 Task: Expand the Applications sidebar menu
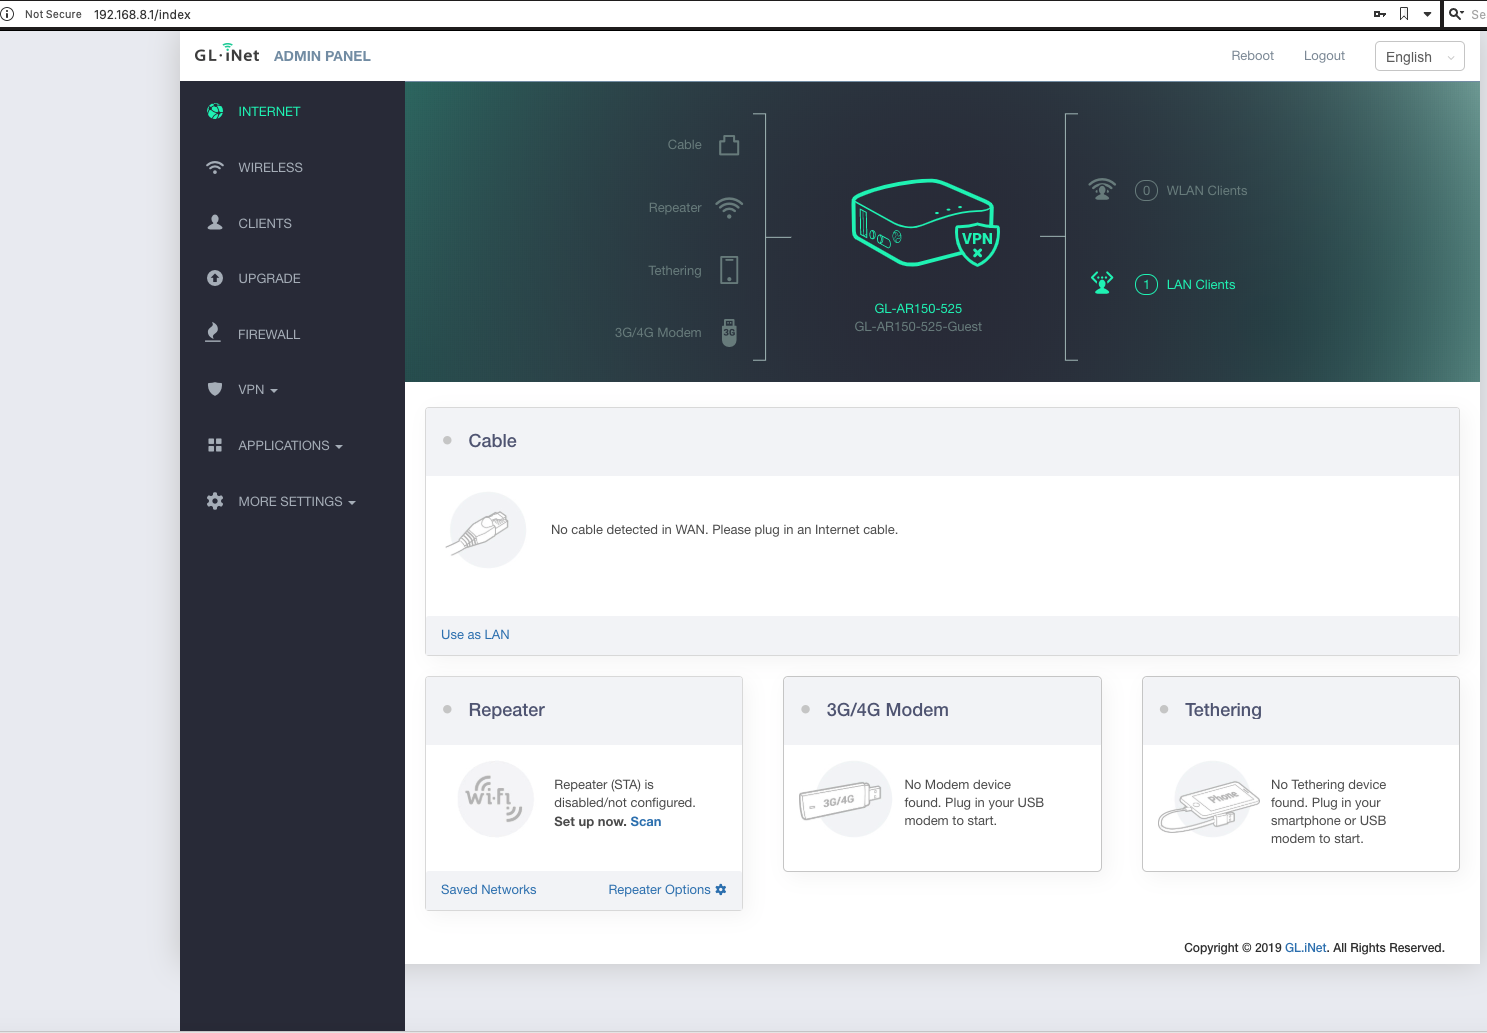(289, 446)
